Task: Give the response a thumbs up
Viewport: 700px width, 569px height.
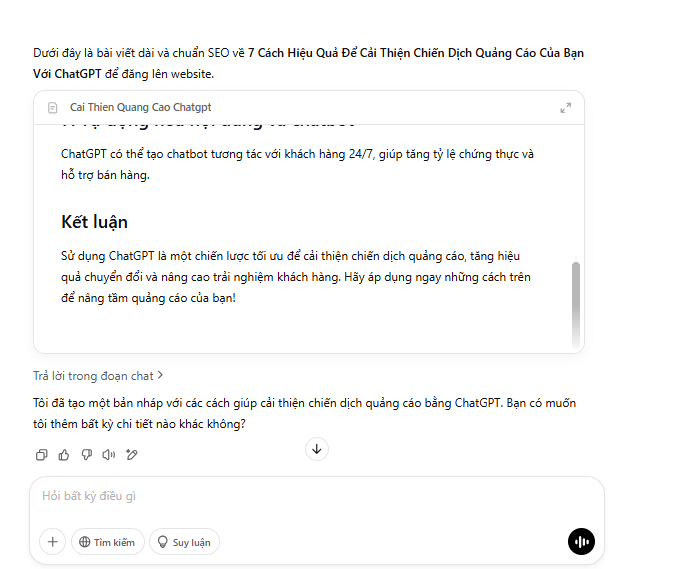Action: (x=64, y=455)
